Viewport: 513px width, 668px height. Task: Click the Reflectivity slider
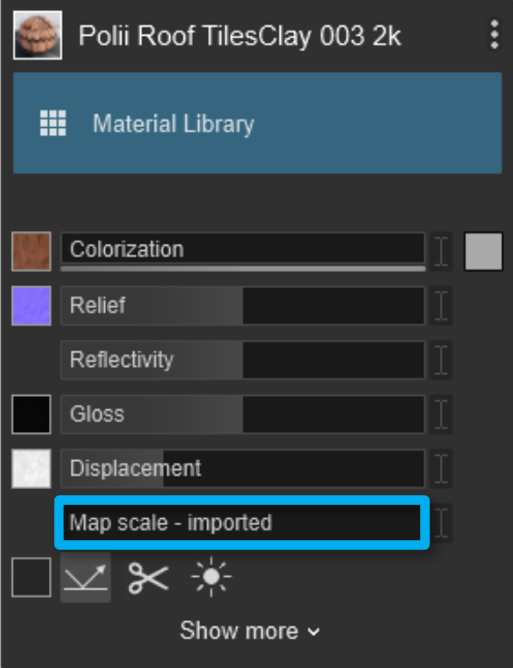coord(243,360)
